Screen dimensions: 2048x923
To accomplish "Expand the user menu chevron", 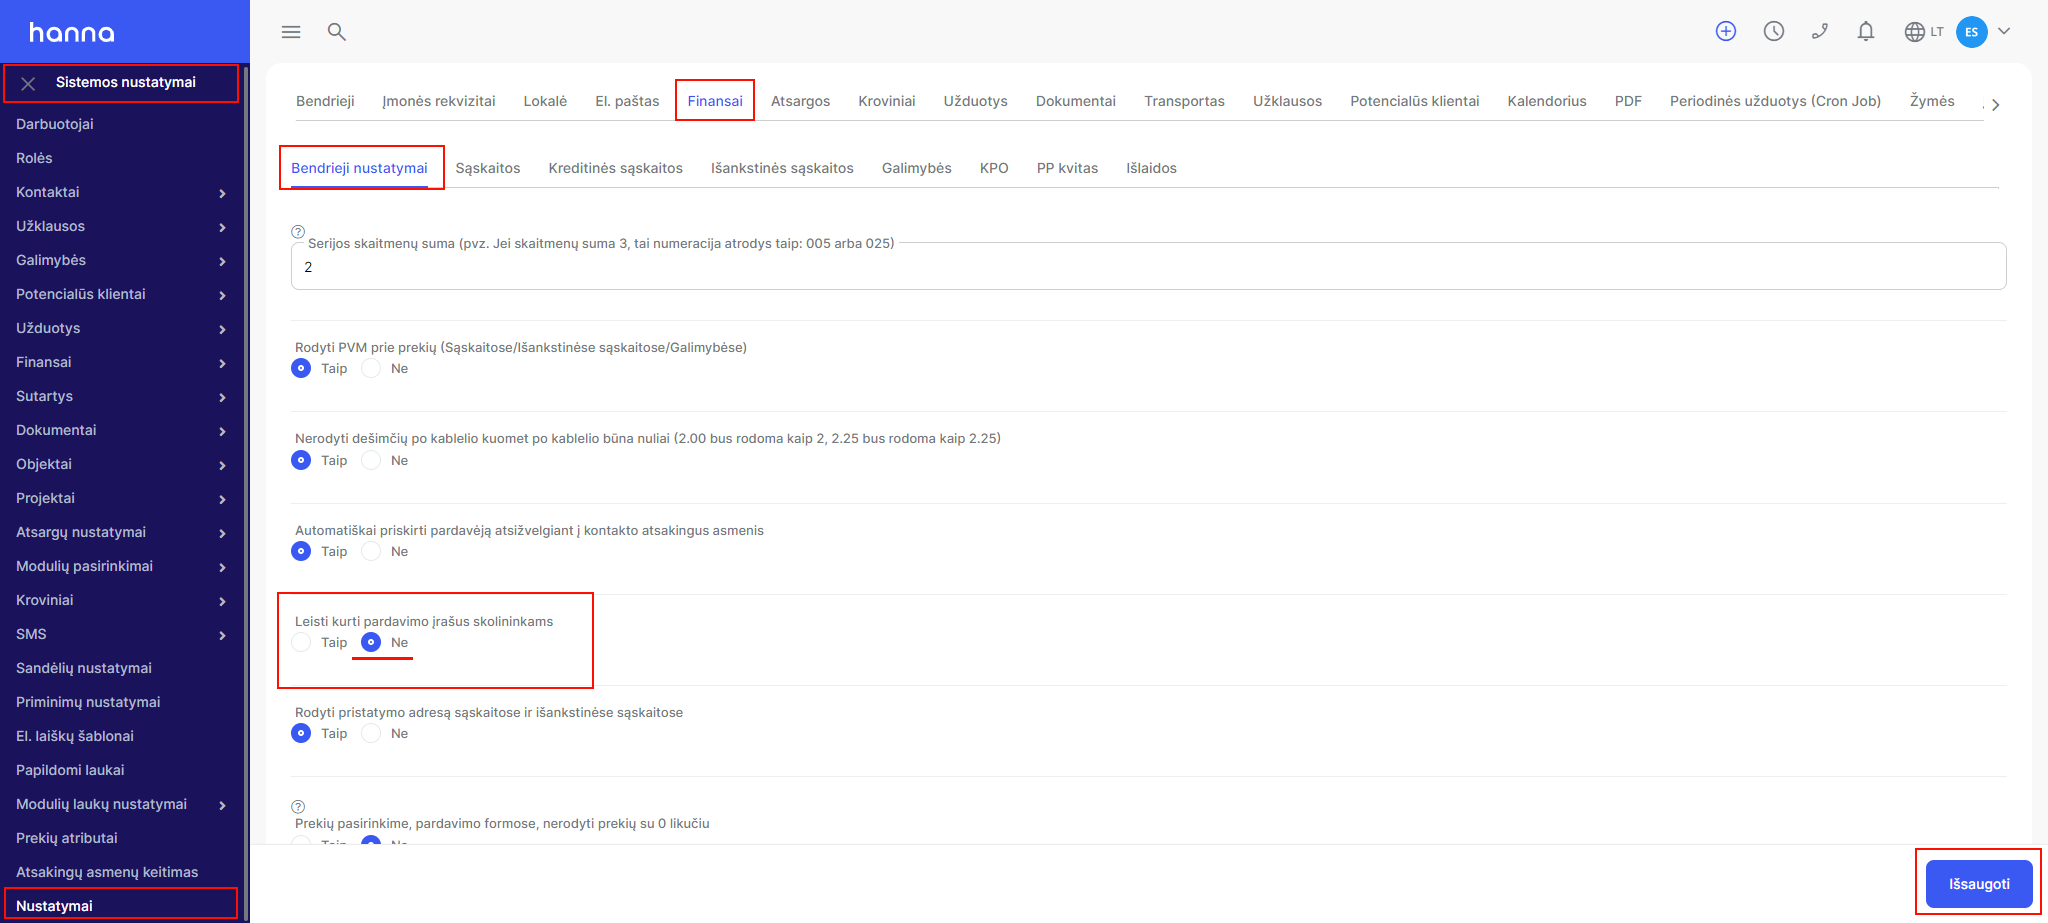I will 2004,31.
